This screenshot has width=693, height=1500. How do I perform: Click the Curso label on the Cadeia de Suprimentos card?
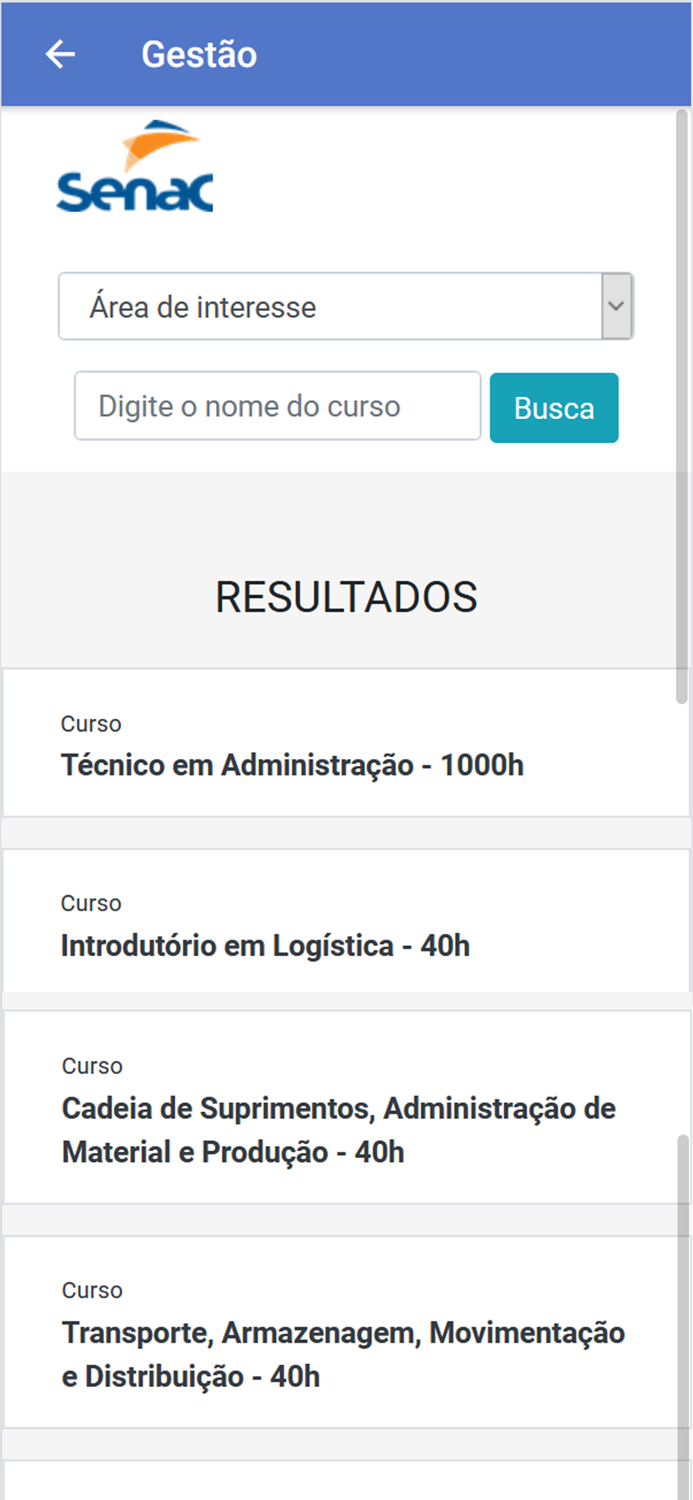[x=90, y=1065]
